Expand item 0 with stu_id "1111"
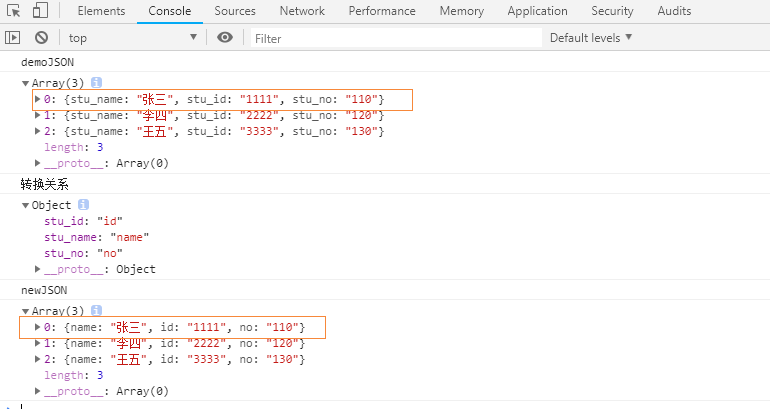The image size is (770, 409). point(37,99)
